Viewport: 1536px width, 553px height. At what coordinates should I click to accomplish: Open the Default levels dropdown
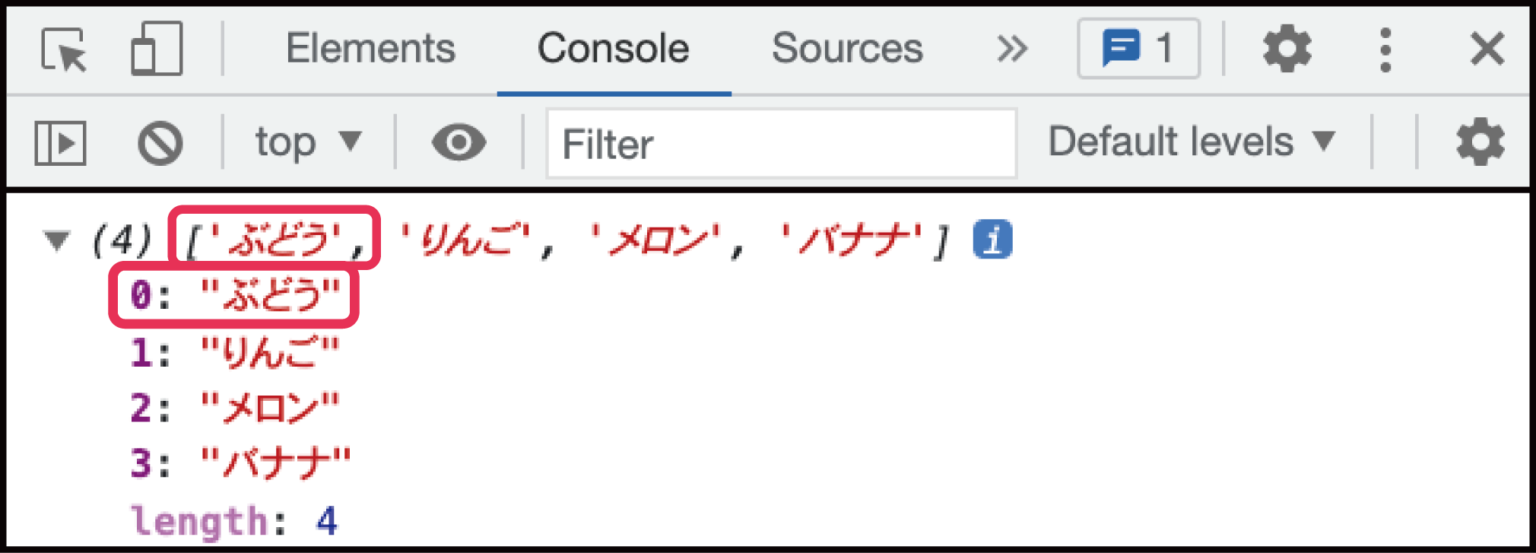pyautogui.click(x=1191, y=143)
